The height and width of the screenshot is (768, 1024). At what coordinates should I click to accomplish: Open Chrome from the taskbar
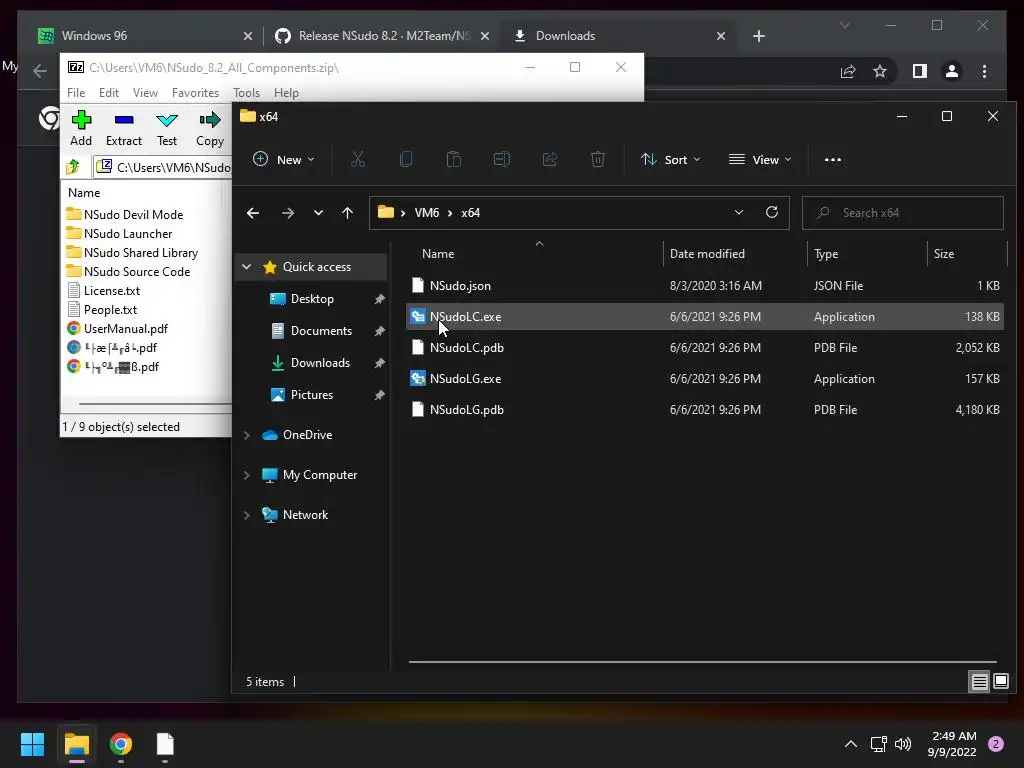(x=121, y=744)
